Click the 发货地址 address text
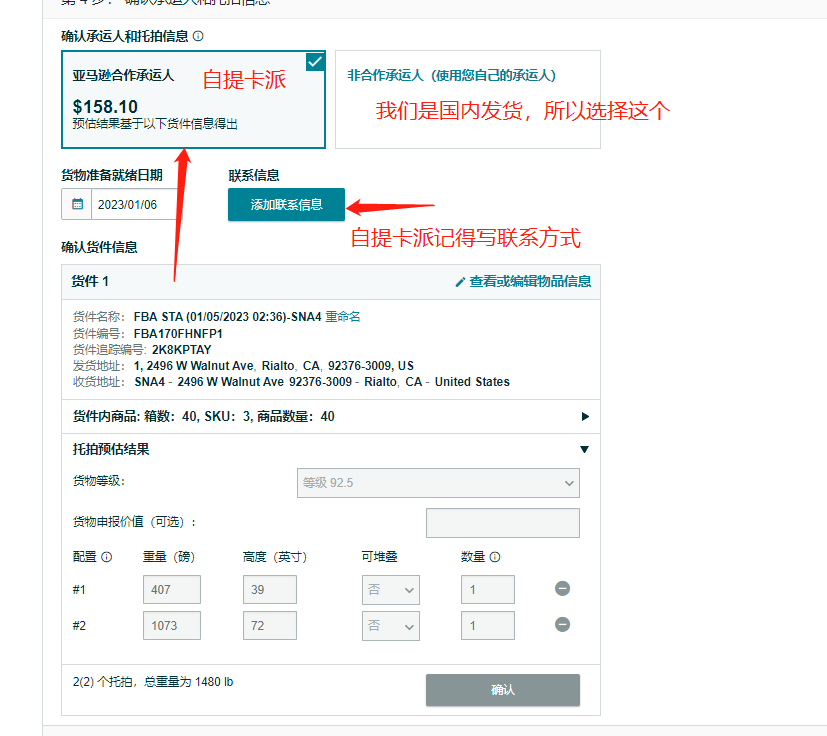Screen dimensions: 827x736 [274, 366]
